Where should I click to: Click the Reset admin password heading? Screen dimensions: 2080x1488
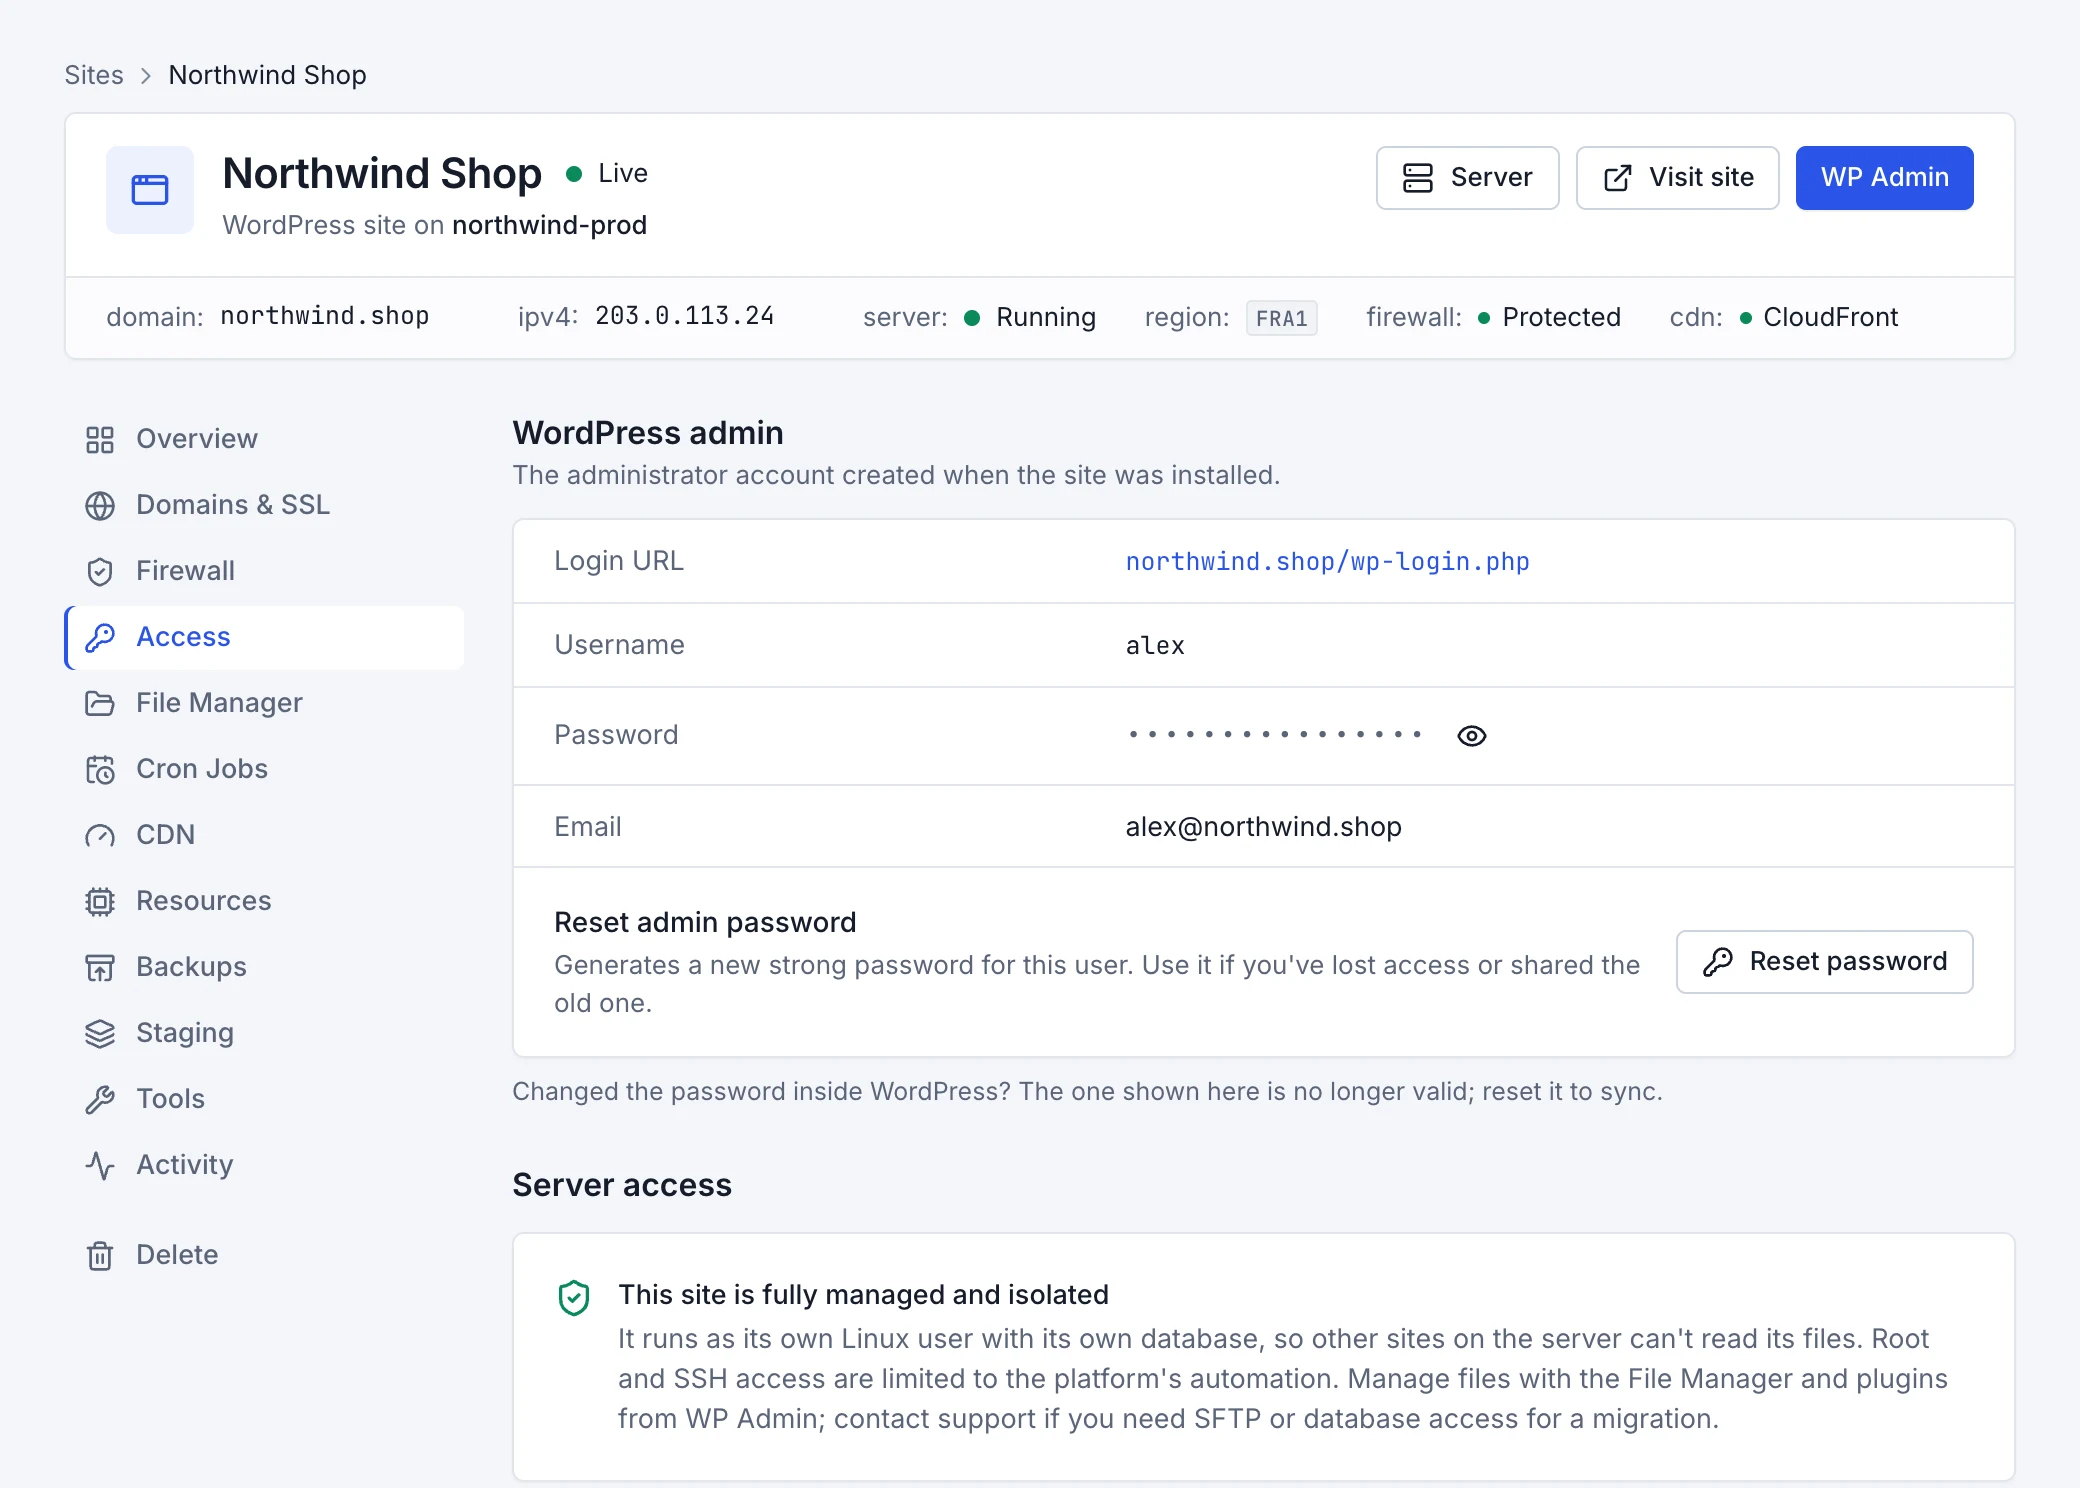tap(705, 922)
